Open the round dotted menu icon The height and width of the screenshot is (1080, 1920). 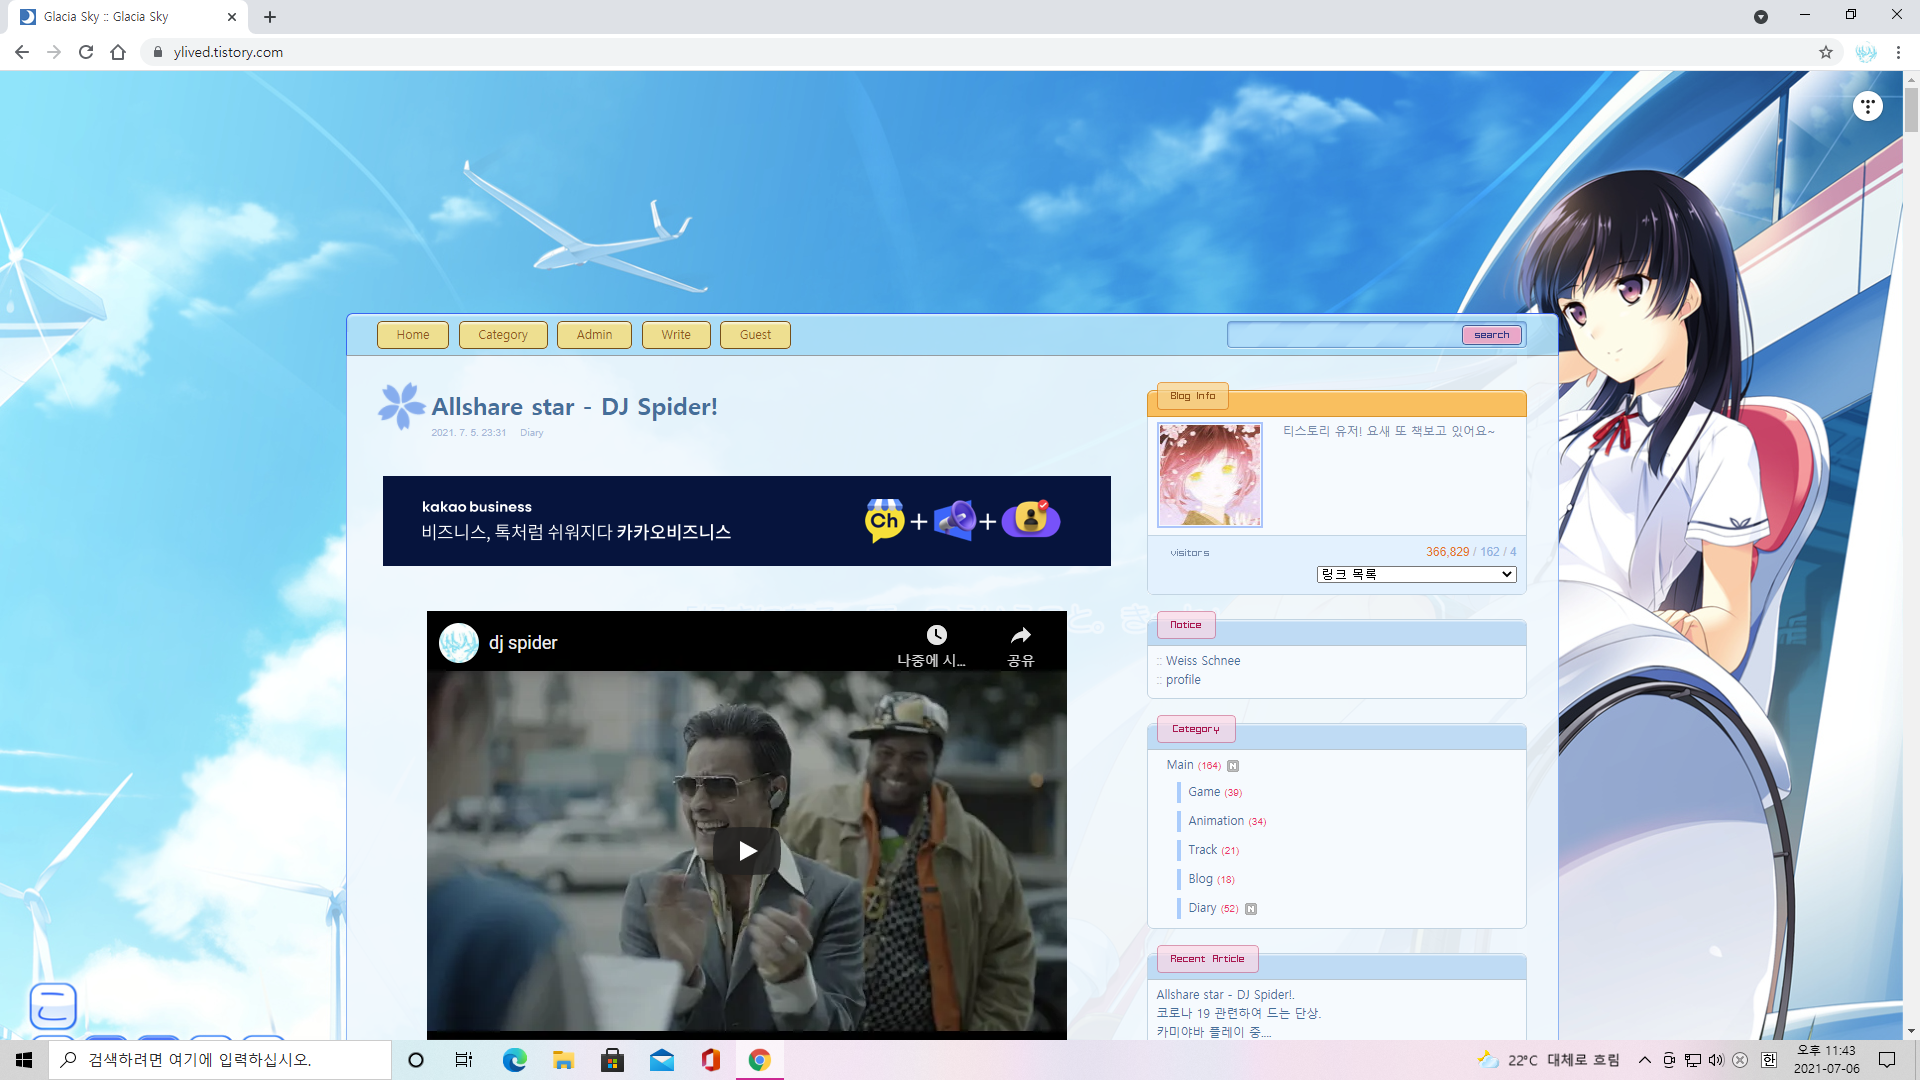[x=1867, y=106]
